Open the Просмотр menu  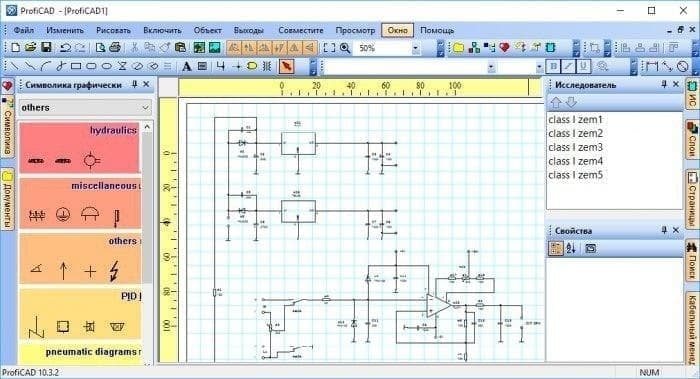click(355, 30)
